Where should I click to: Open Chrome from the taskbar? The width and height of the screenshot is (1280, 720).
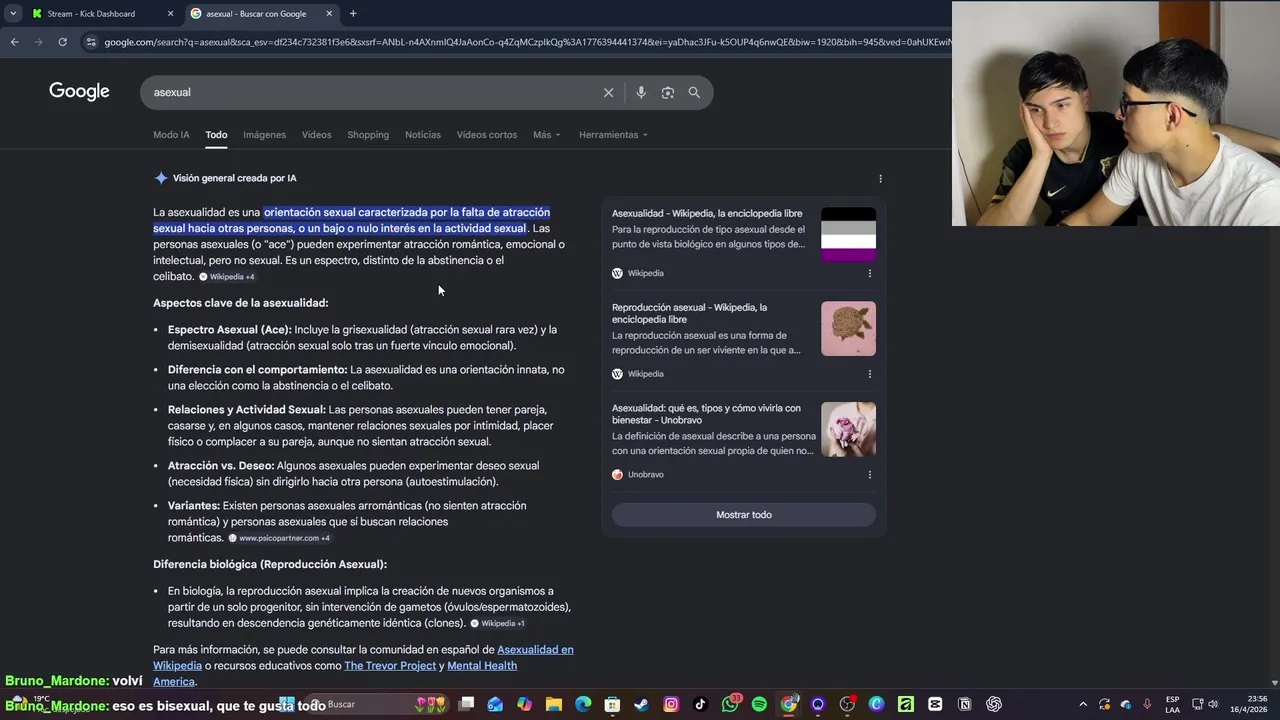coord(789,704)
